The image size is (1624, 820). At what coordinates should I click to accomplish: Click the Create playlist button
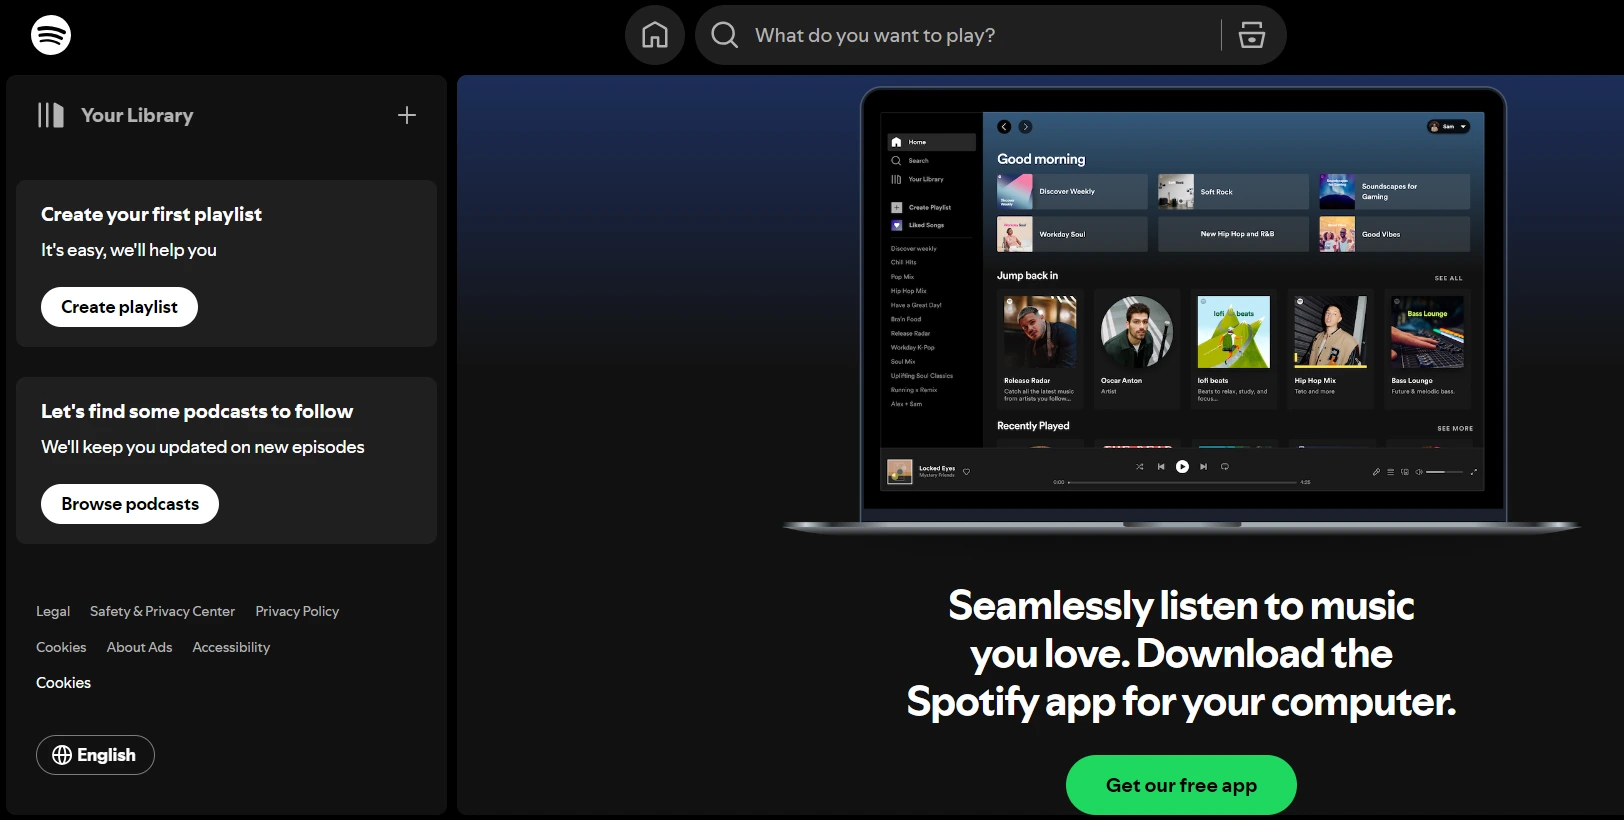[x=119, y=307]
